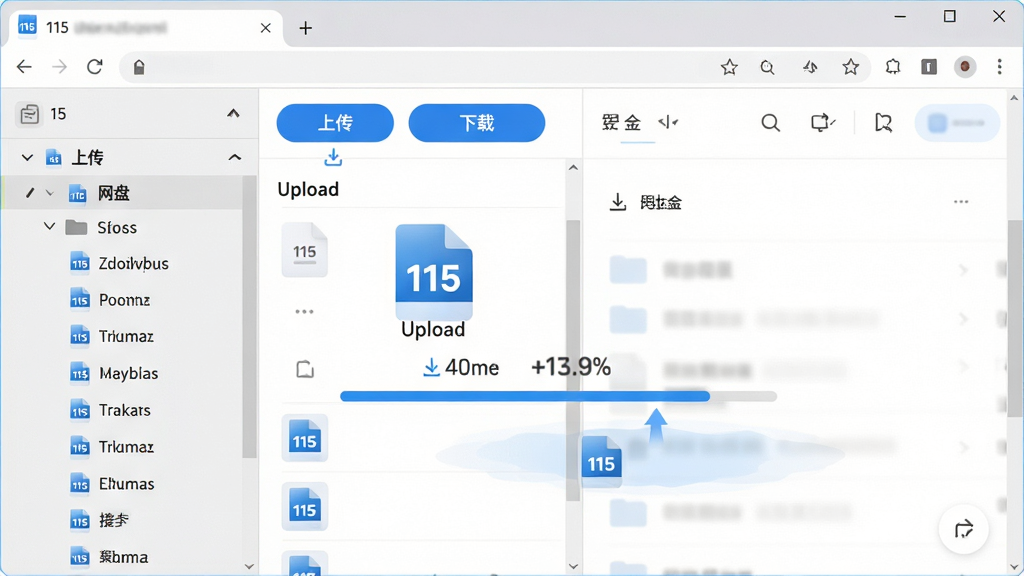Screen dimensions: 1024x576
Task: Reload the current page
Action: (x=95, y=67)
